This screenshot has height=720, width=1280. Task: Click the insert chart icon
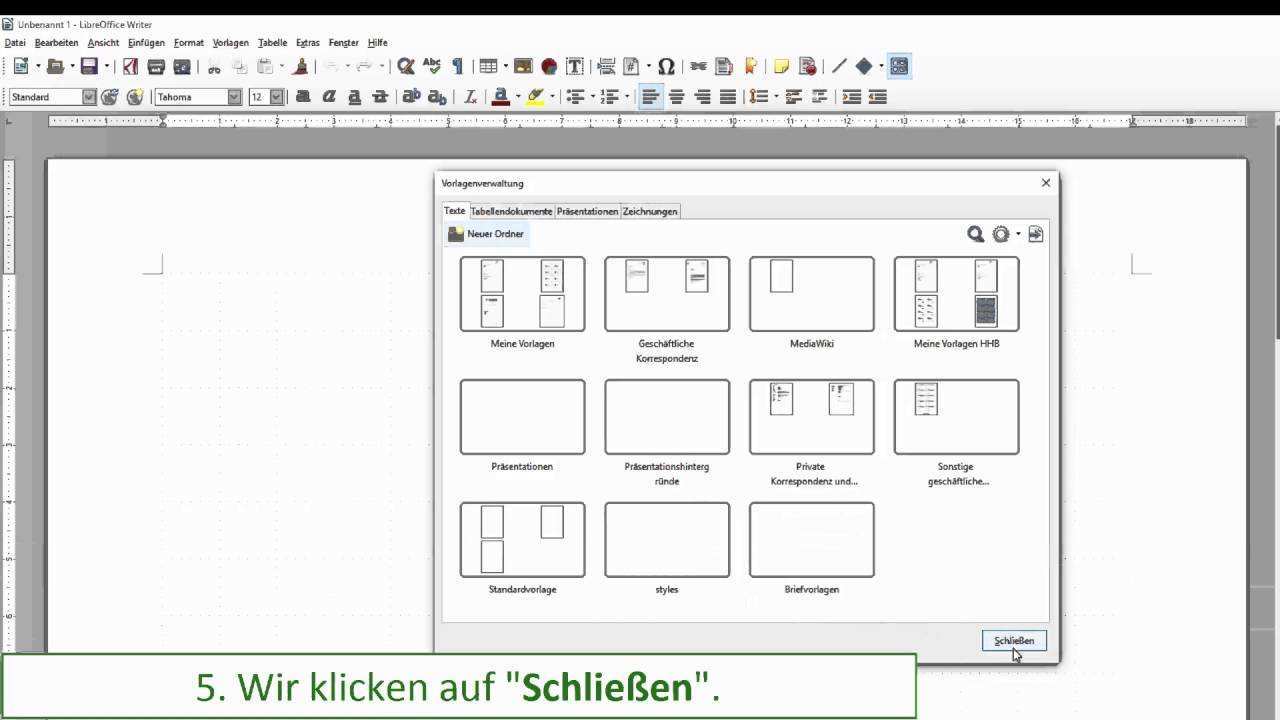(x=549, y=67)
